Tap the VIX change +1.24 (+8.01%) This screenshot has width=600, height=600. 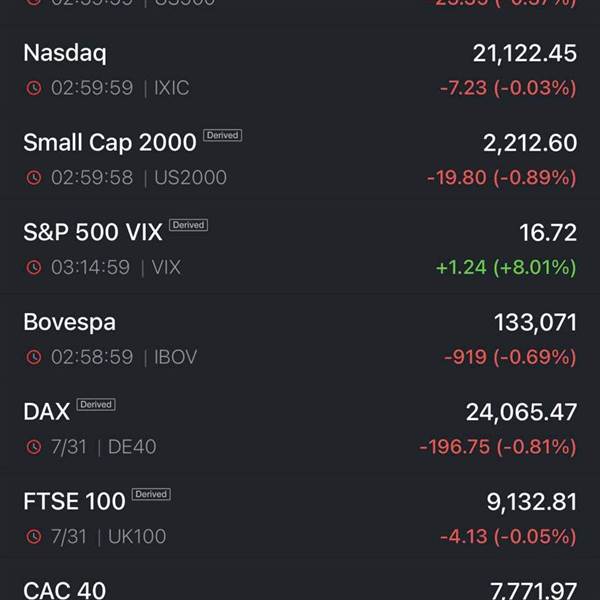[x=506, y=267]
